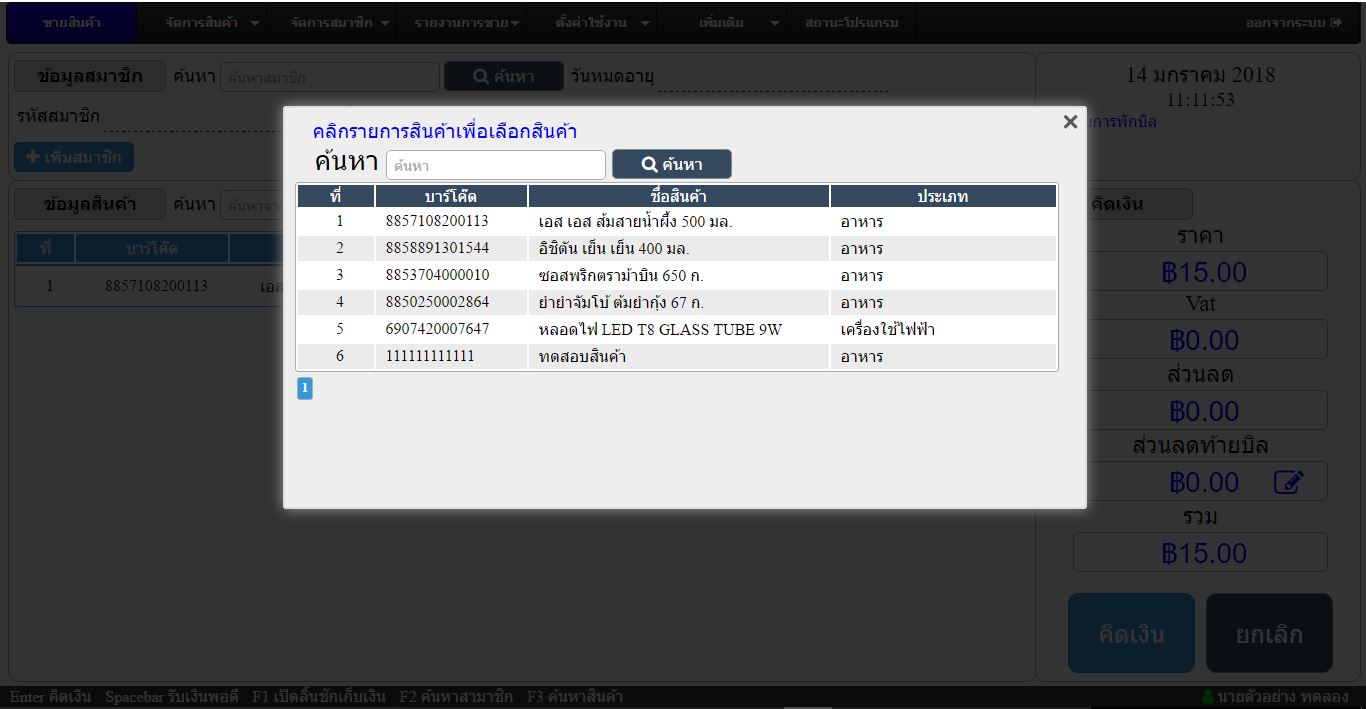Click the dialog's ค้นหา search input field

pos(495,165)
